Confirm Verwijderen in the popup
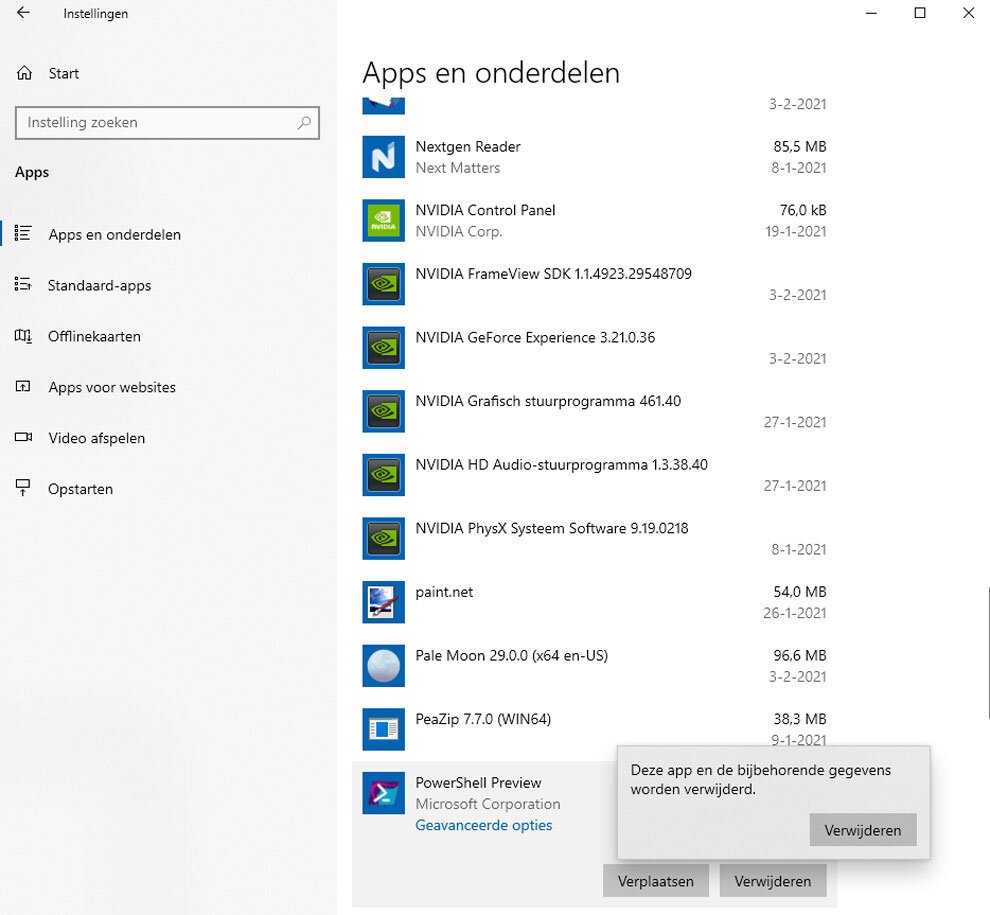990x915 pixels. point(863,830)
